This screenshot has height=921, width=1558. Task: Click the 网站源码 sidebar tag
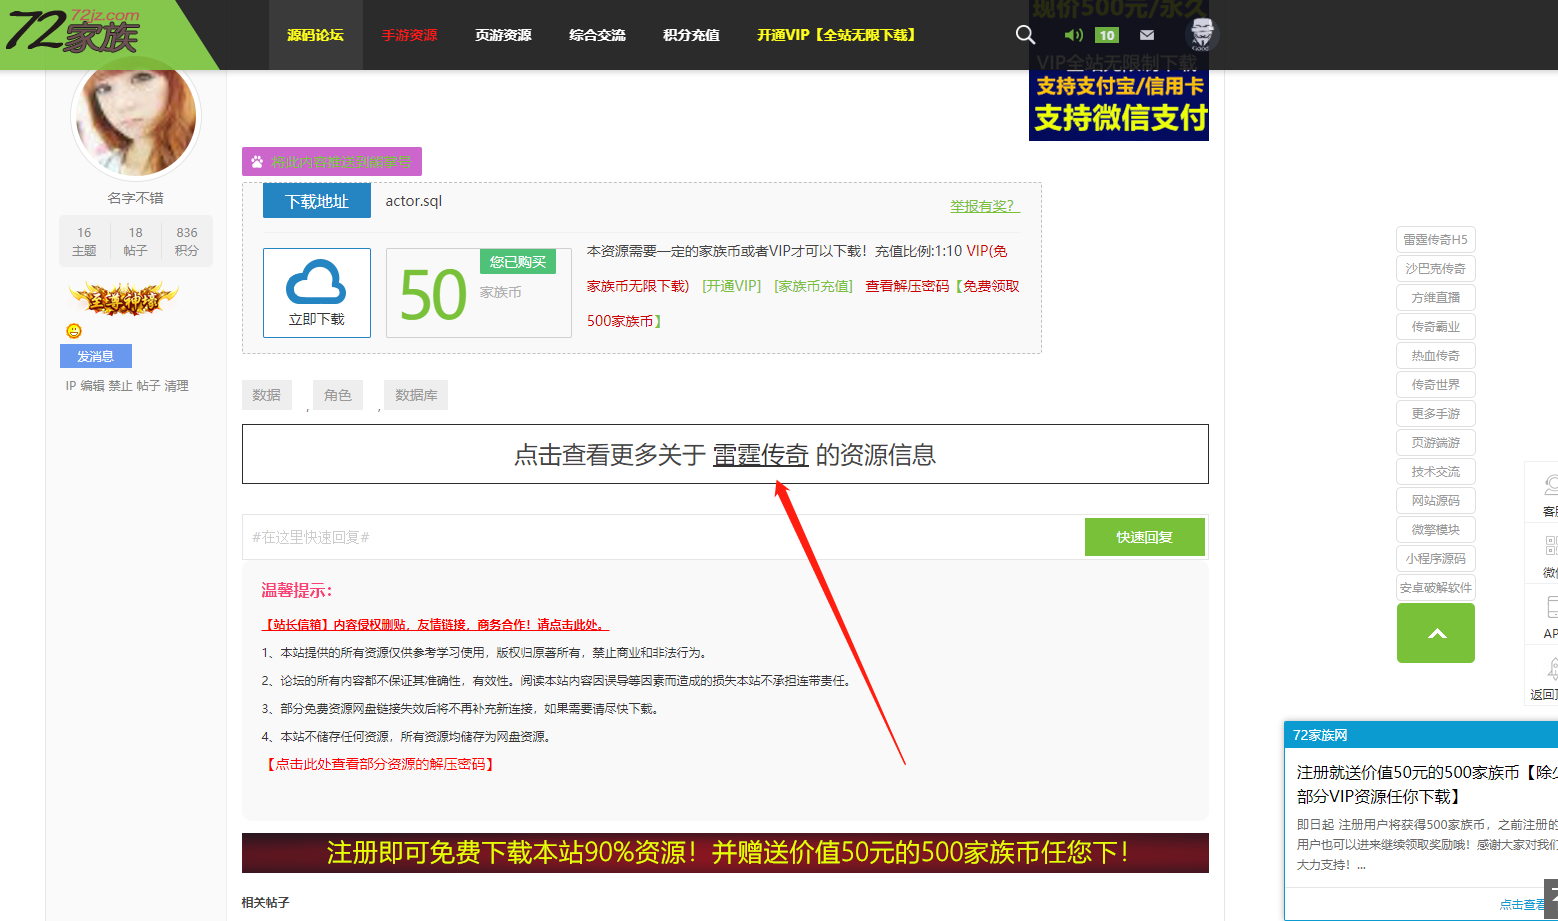tap(1436, 501)
